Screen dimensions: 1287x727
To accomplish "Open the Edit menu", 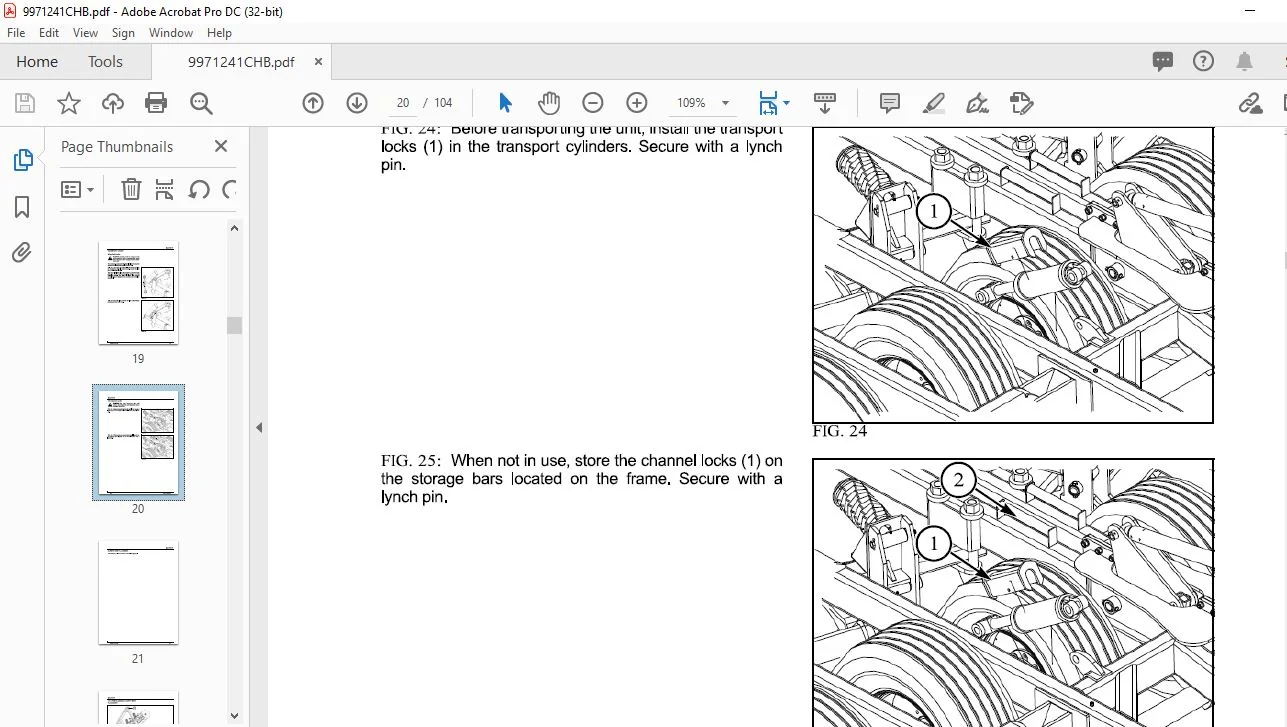I will coord(49,33).
